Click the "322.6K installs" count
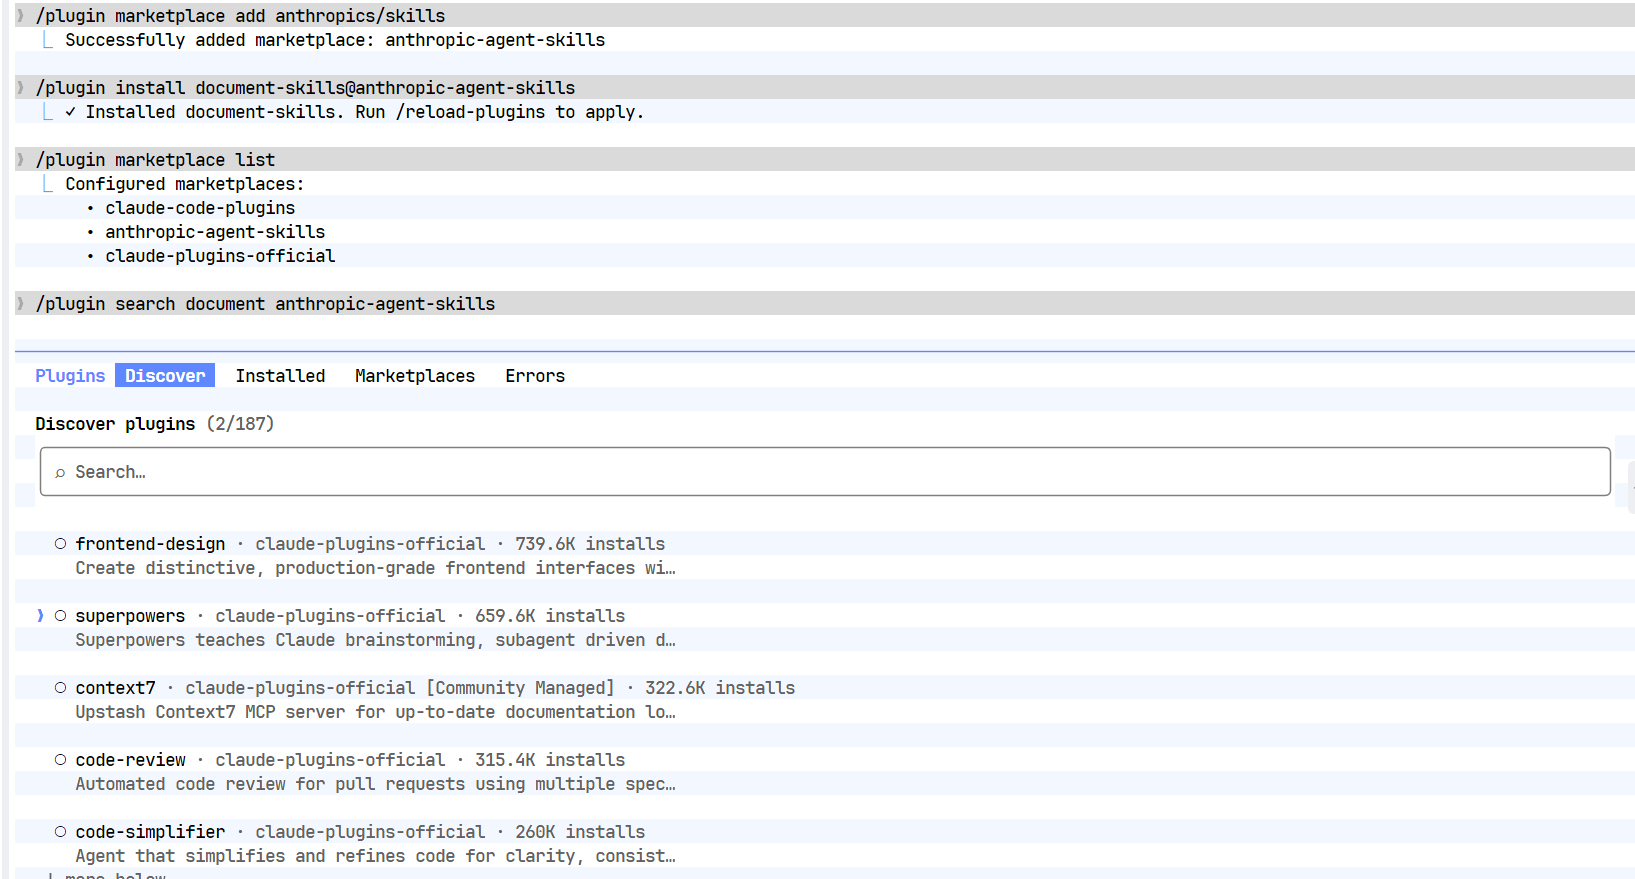The height and width of the screenshot is (879, 1635). (720, 688)
